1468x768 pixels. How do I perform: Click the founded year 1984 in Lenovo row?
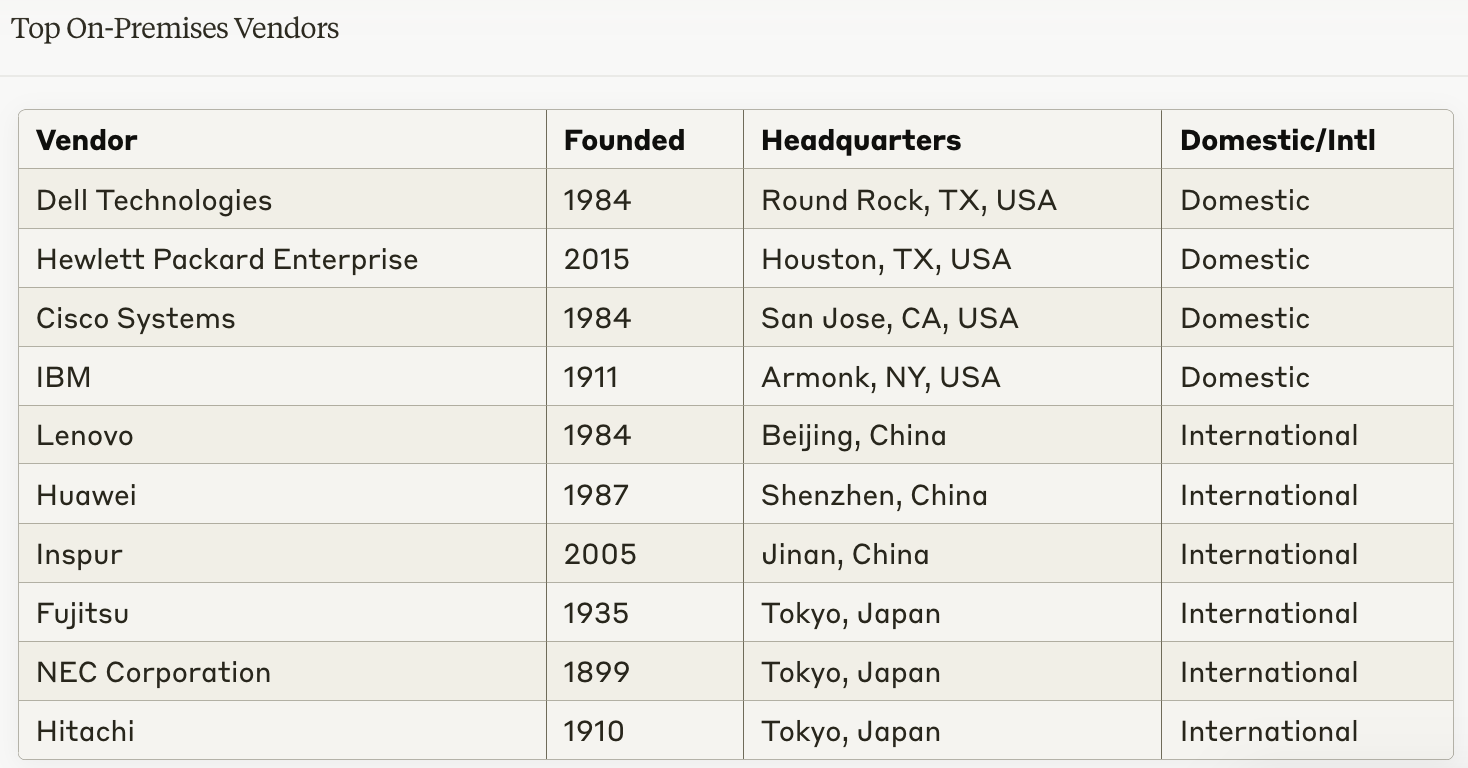[x=597, y=435]
